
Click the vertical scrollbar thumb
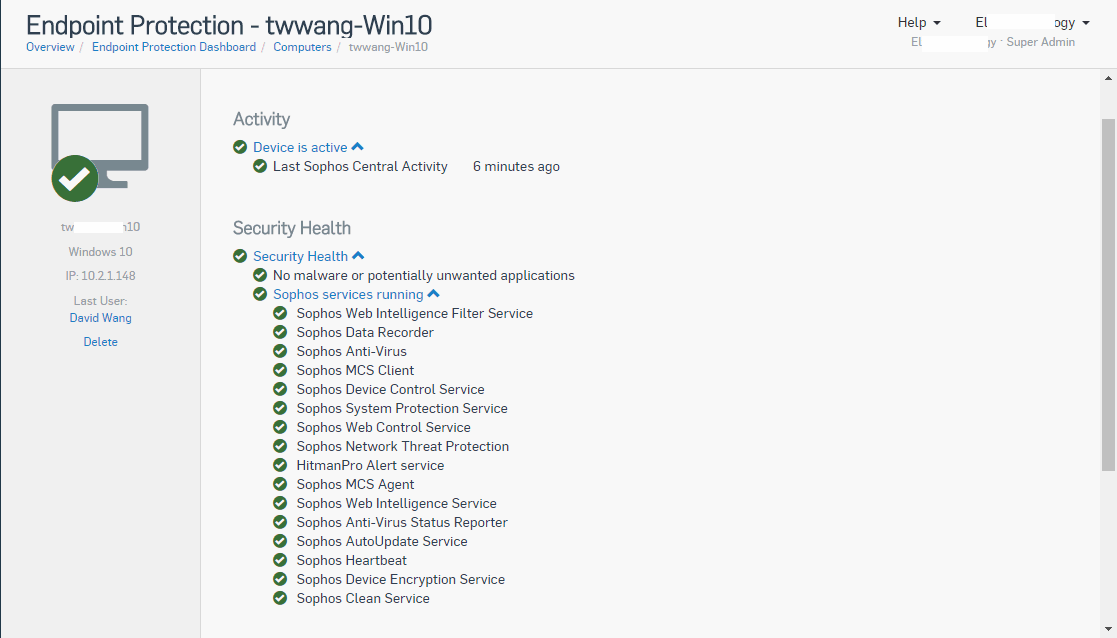[x=1108, y=295]
